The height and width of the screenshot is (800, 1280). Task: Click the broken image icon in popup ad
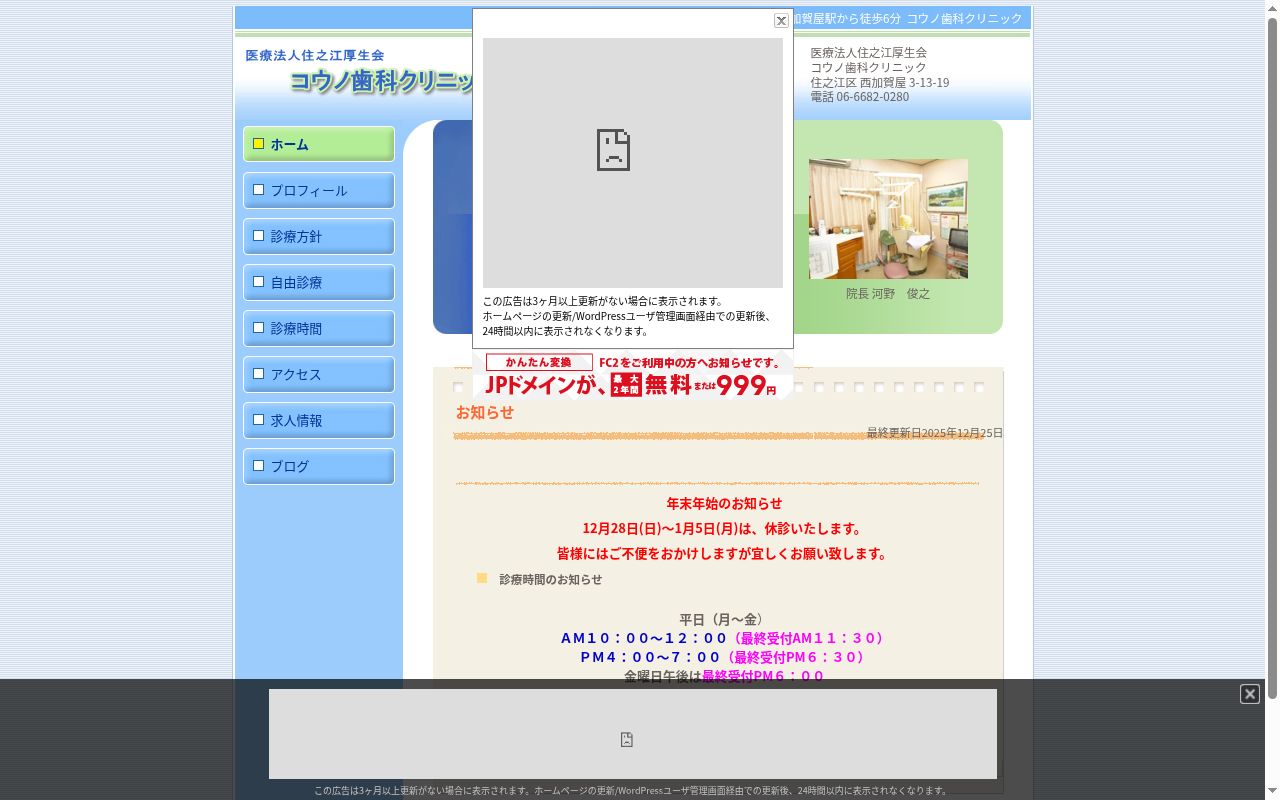(x=613, y=150)
